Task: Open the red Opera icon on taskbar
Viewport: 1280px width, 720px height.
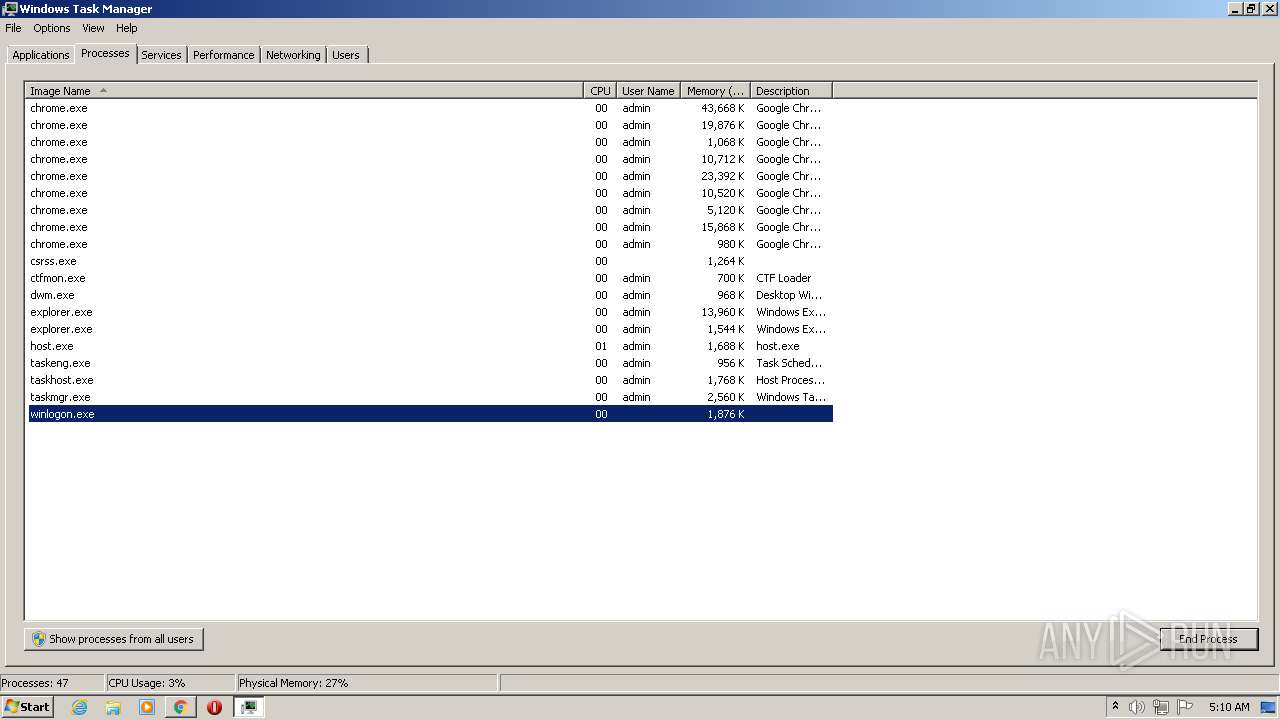Action: (214, 707)
